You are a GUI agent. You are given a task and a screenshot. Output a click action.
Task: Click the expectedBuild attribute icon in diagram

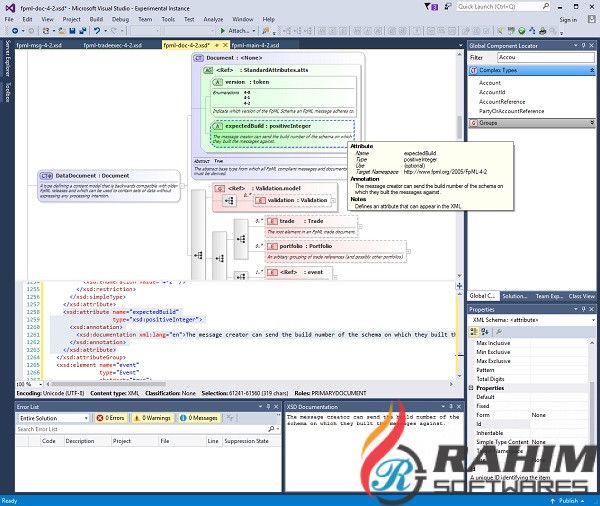click(217, 127)
